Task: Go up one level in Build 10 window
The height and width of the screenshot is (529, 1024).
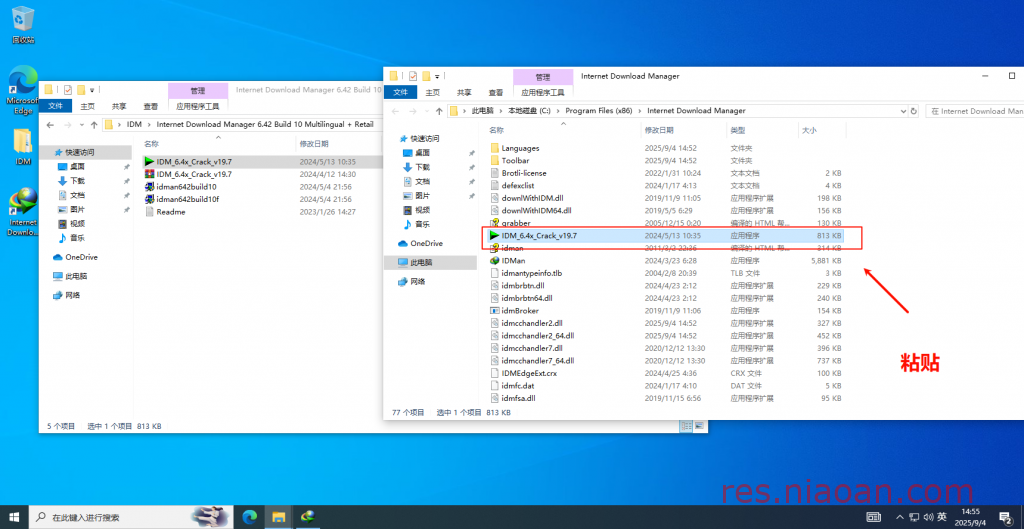Action: point(94,124)
